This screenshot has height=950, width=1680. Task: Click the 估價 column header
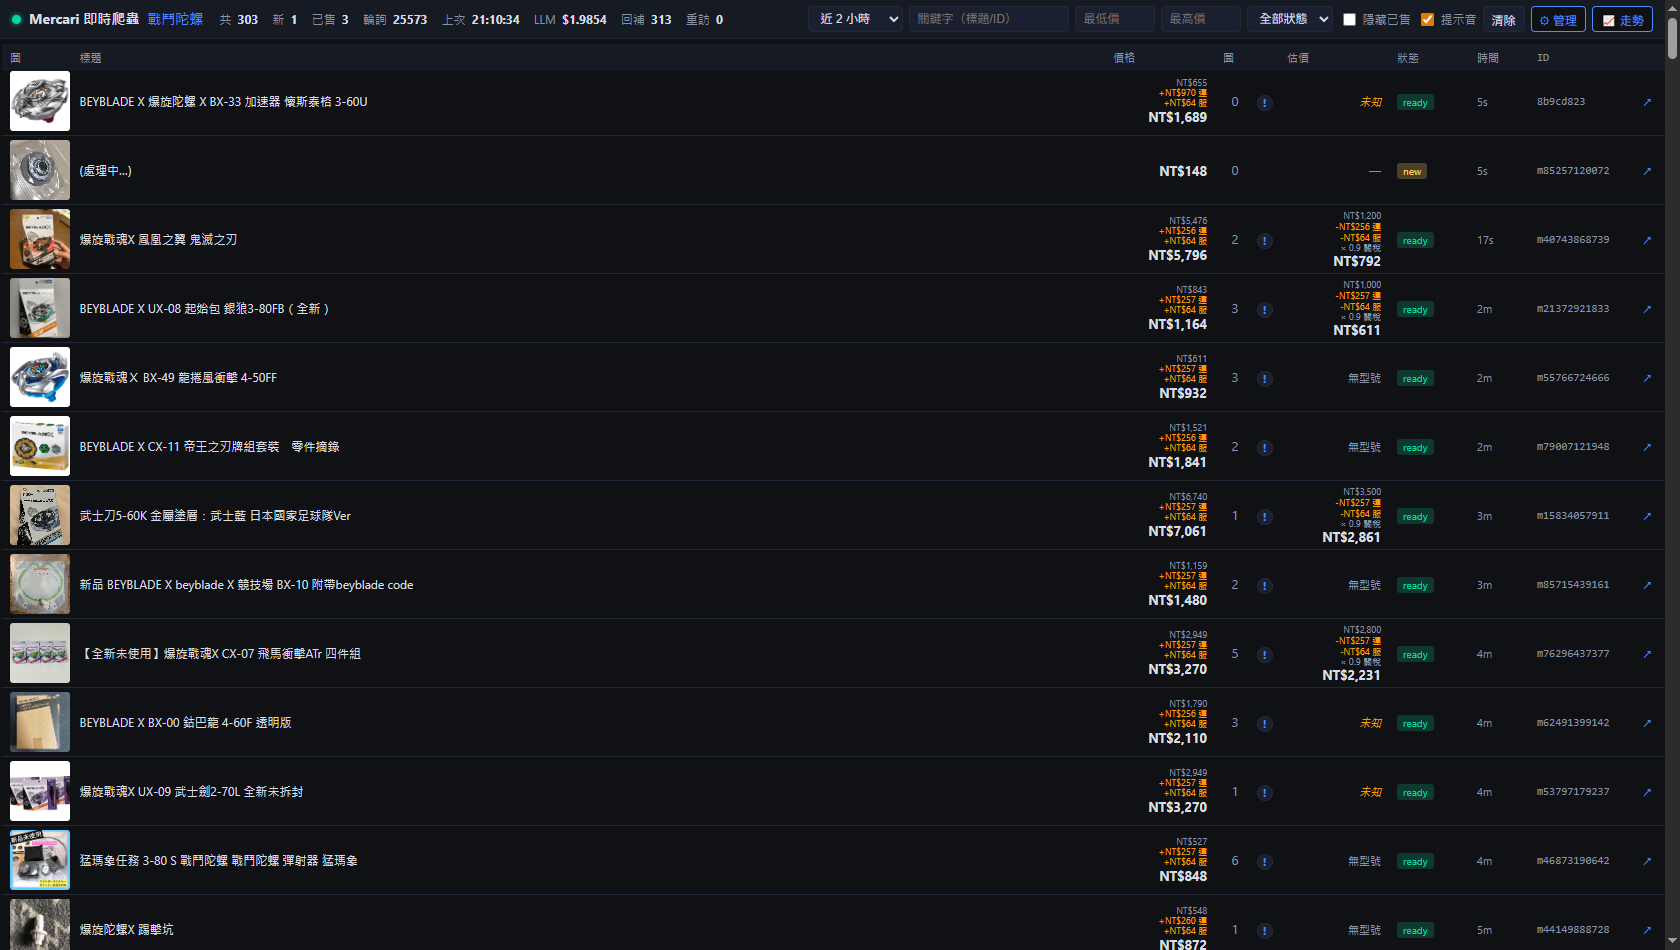click(1298, 58)
